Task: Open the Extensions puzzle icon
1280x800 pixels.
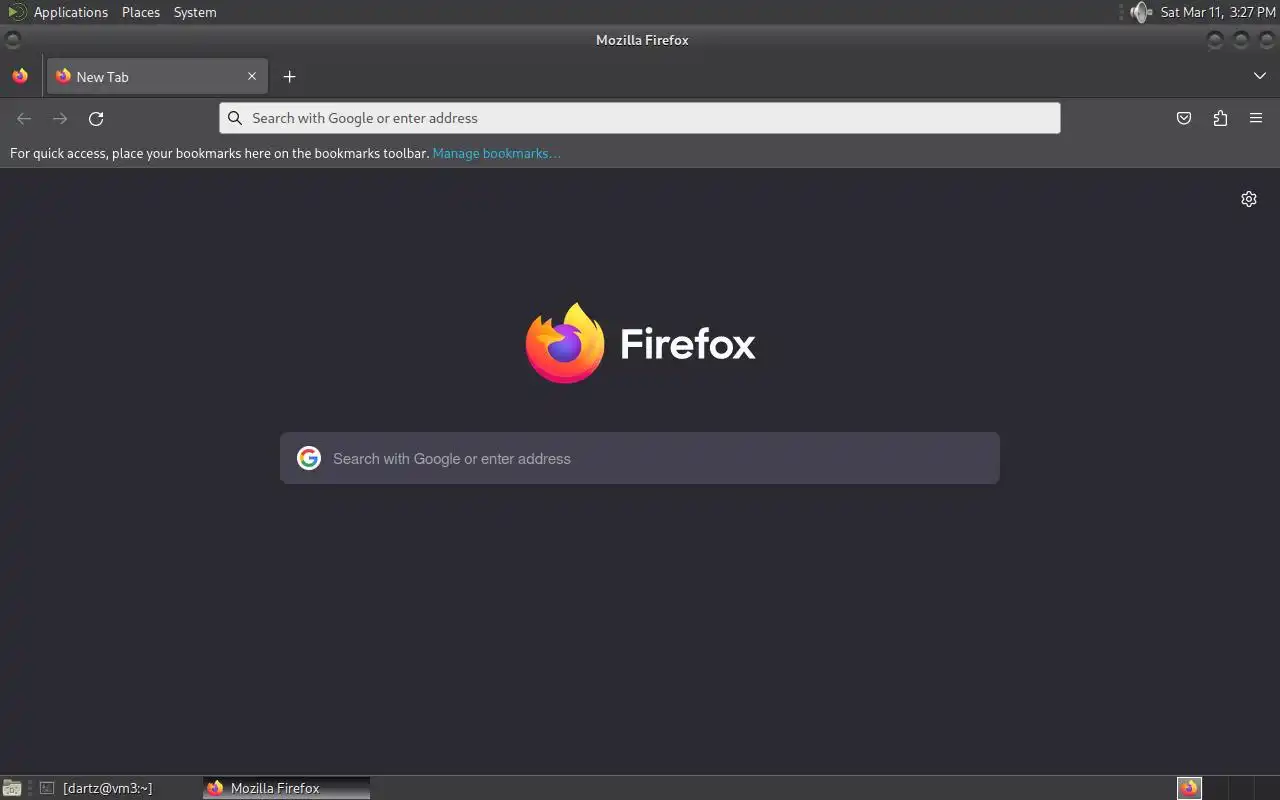Action: pyautogui.click(x=1220, y=118)
